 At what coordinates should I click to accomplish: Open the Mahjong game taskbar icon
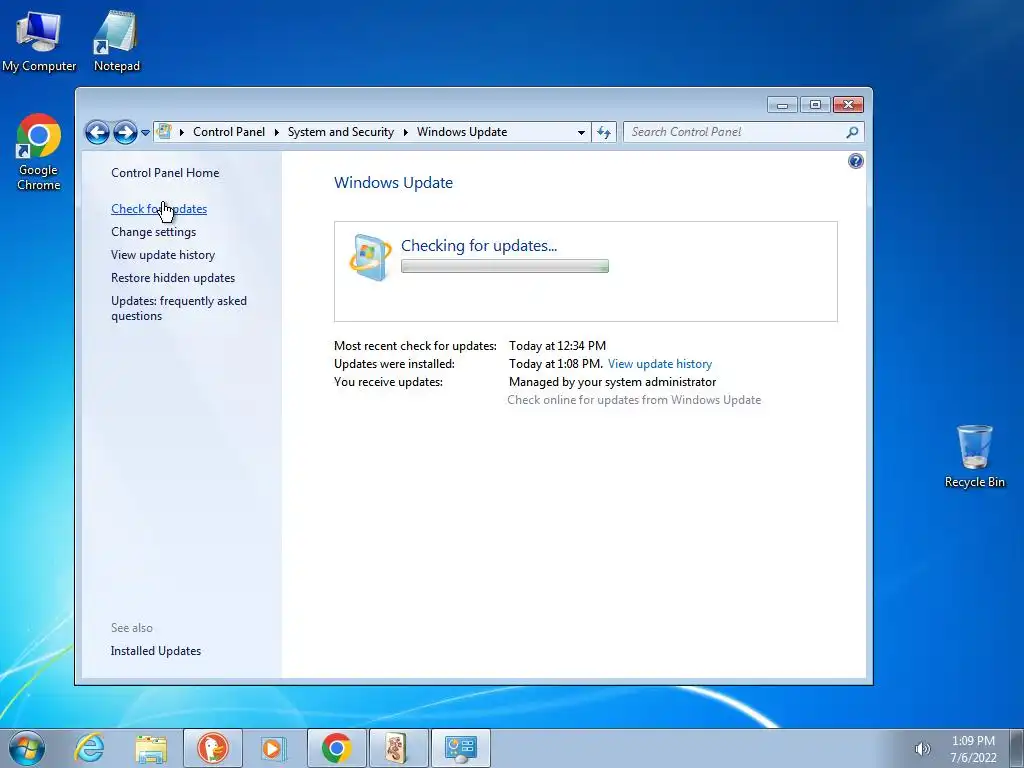(398, 748)
